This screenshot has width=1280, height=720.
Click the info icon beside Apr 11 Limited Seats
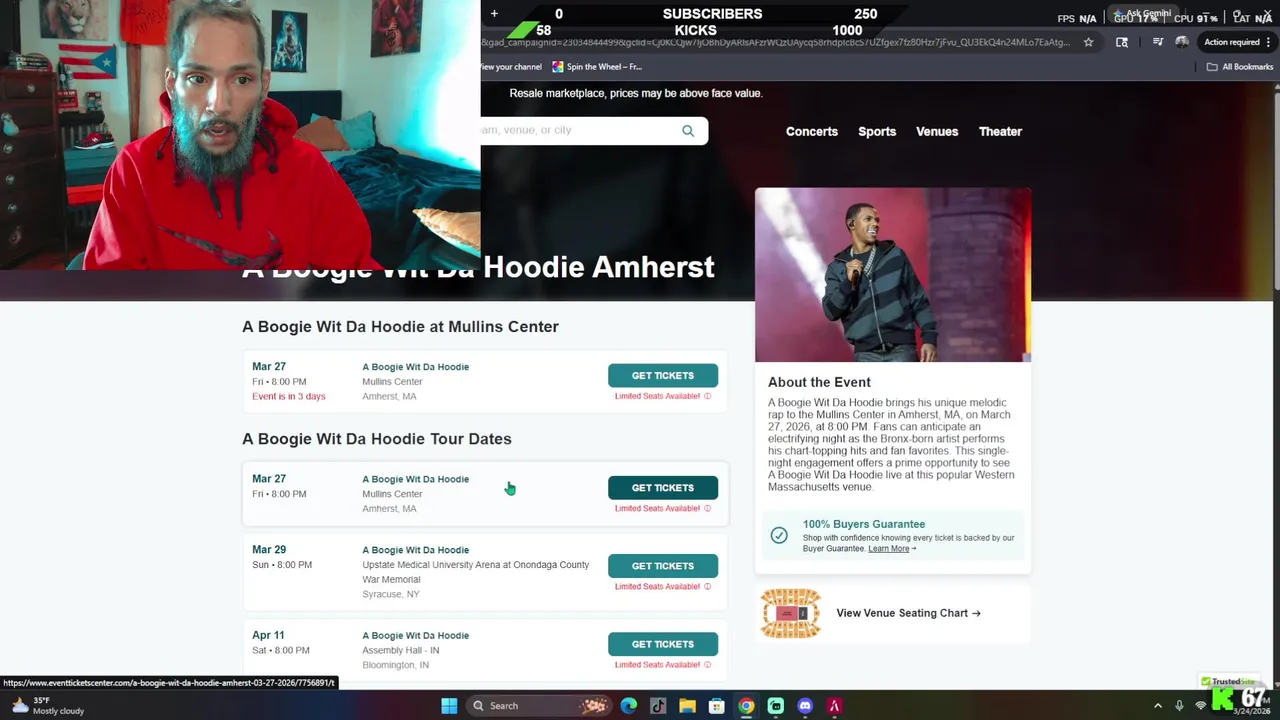point(707,664)
